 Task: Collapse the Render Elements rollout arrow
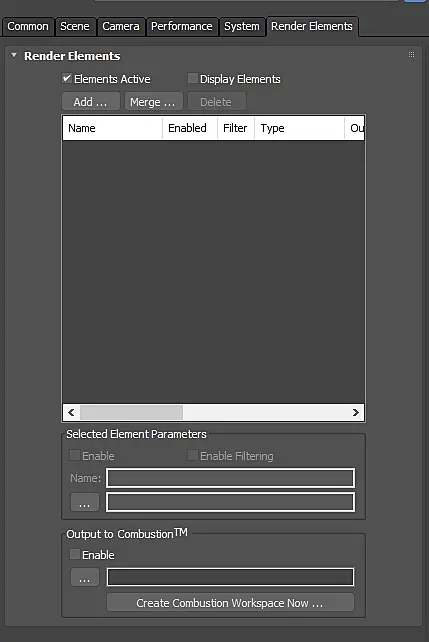pyautogui.click(x=14, y=55)
